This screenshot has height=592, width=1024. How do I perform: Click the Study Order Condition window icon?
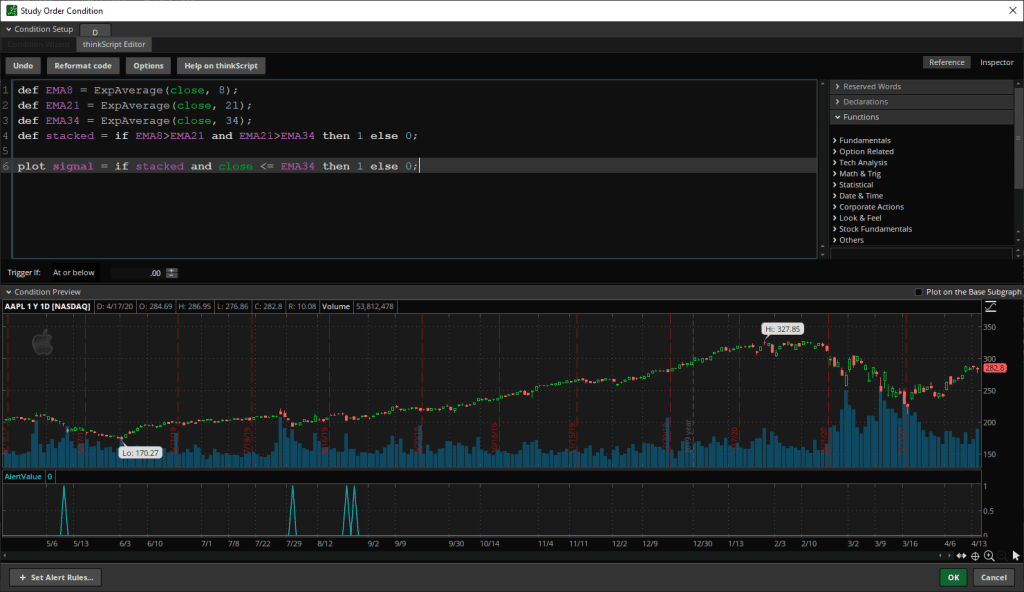click(x=10, y=10)
